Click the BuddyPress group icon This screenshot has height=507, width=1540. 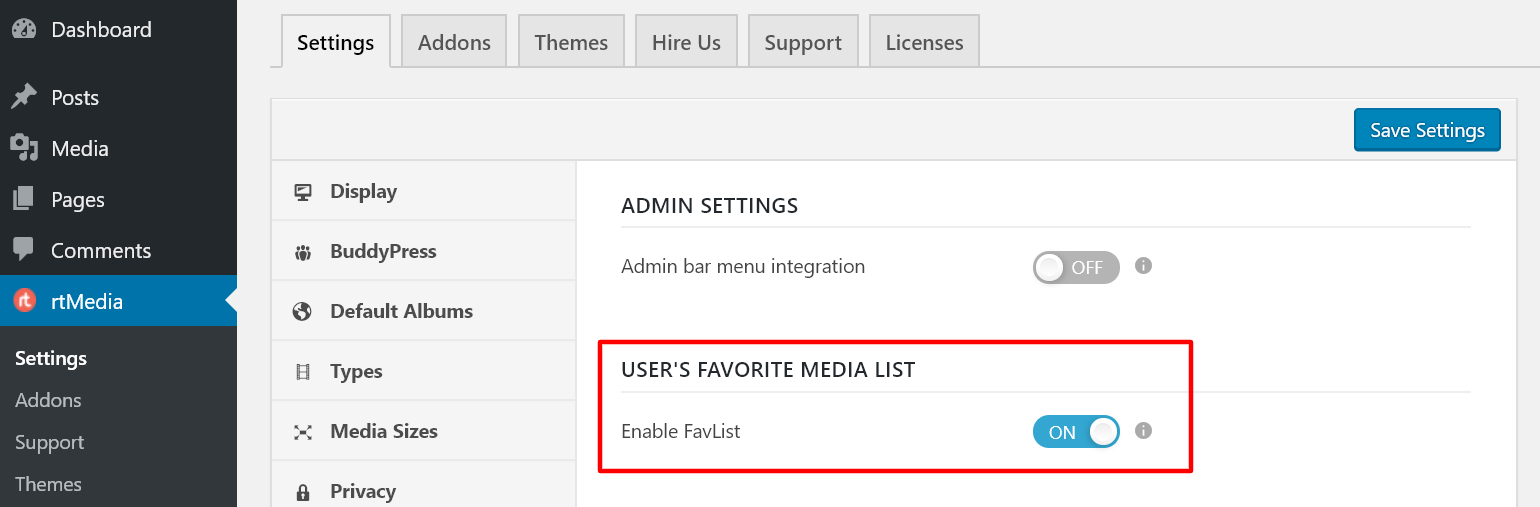[x=303, y=252]
